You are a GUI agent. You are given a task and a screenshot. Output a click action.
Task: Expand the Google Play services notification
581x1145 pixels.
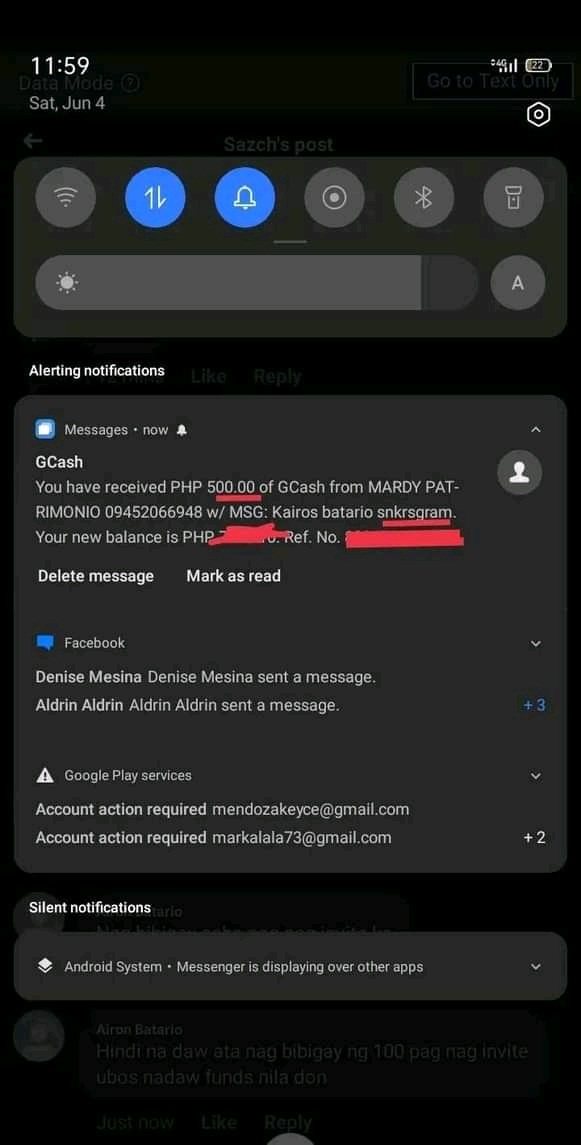tap(536, 776)
